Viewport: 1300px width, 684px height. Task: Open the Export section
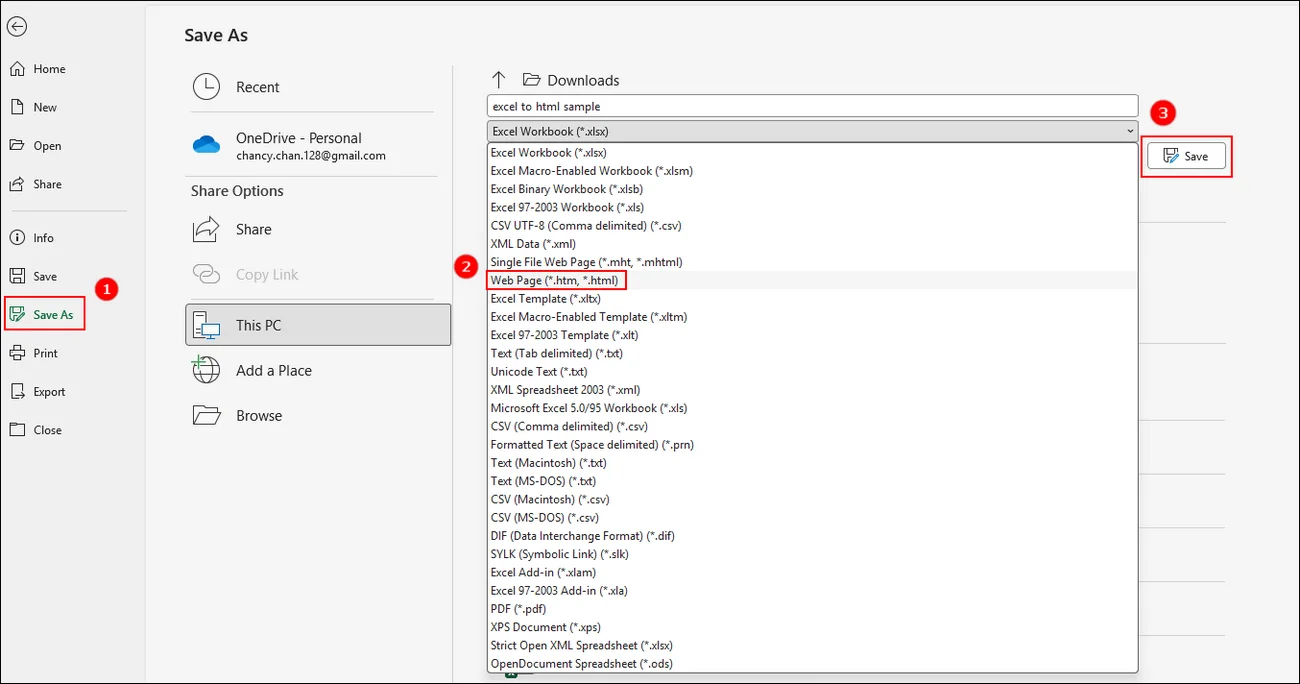coord(38,392)
